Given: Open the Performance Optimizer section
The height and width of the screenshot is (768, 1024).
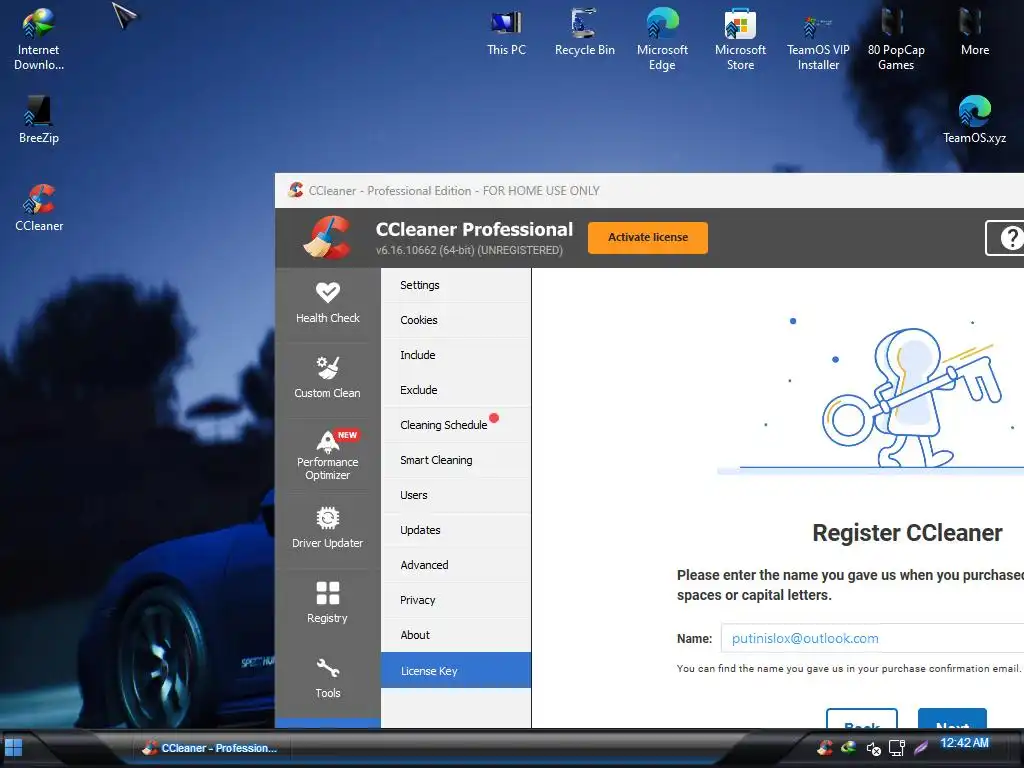Looking at the screenshot, I should [327, 455].
